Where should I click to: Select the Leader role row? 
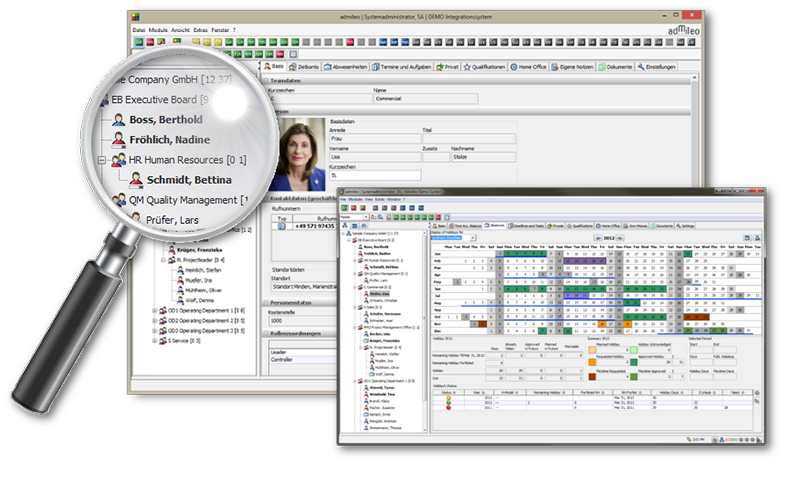tap(303, 352)
